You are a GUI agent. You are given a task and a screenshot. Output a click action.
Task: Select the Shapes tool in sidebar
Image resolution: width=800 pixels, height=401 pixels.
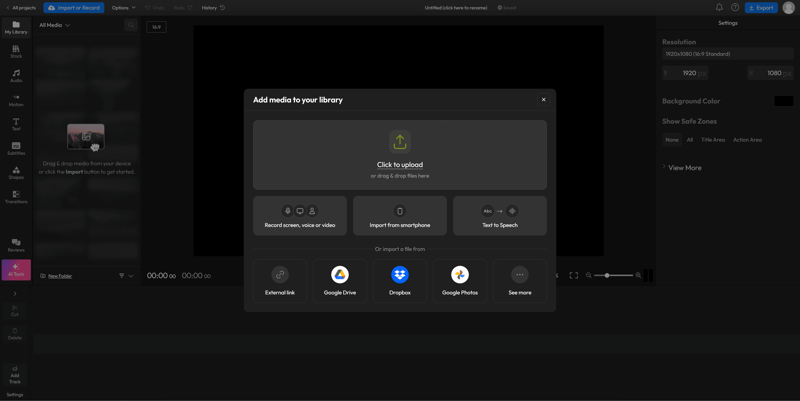(x=16, y=173)
